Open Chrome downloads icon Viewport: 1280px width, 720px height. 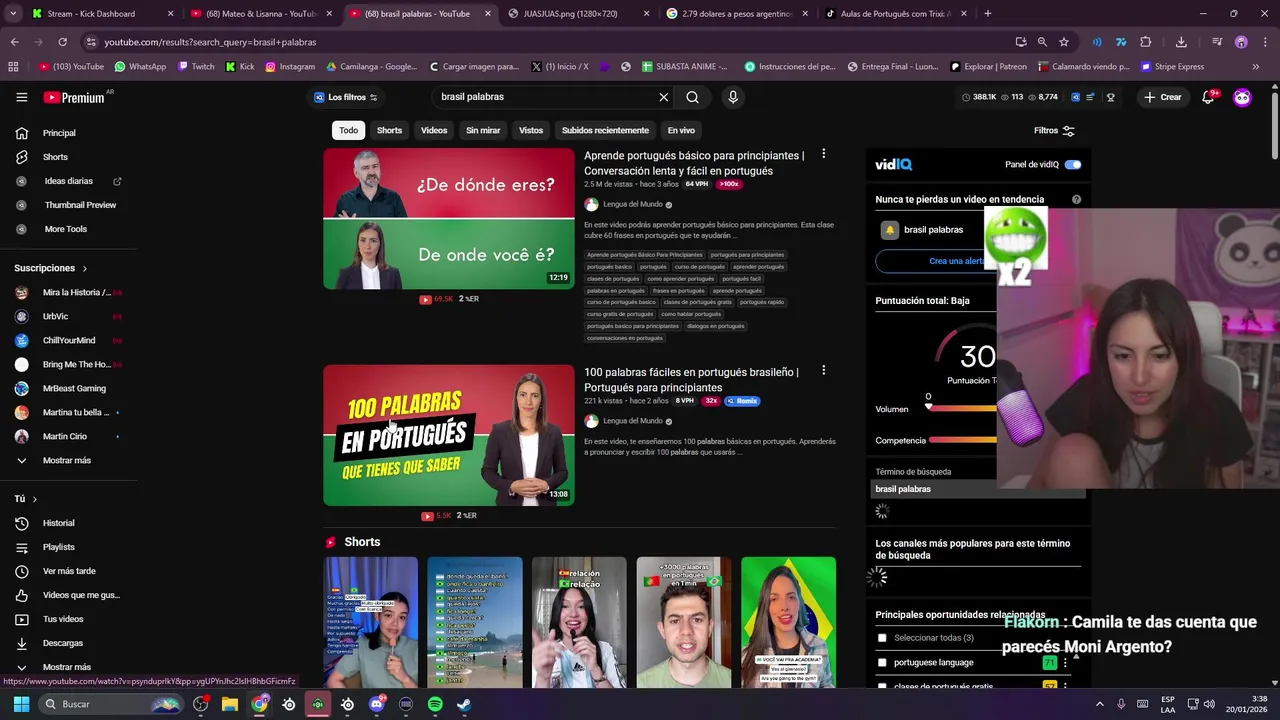[x=1181, y=42]
